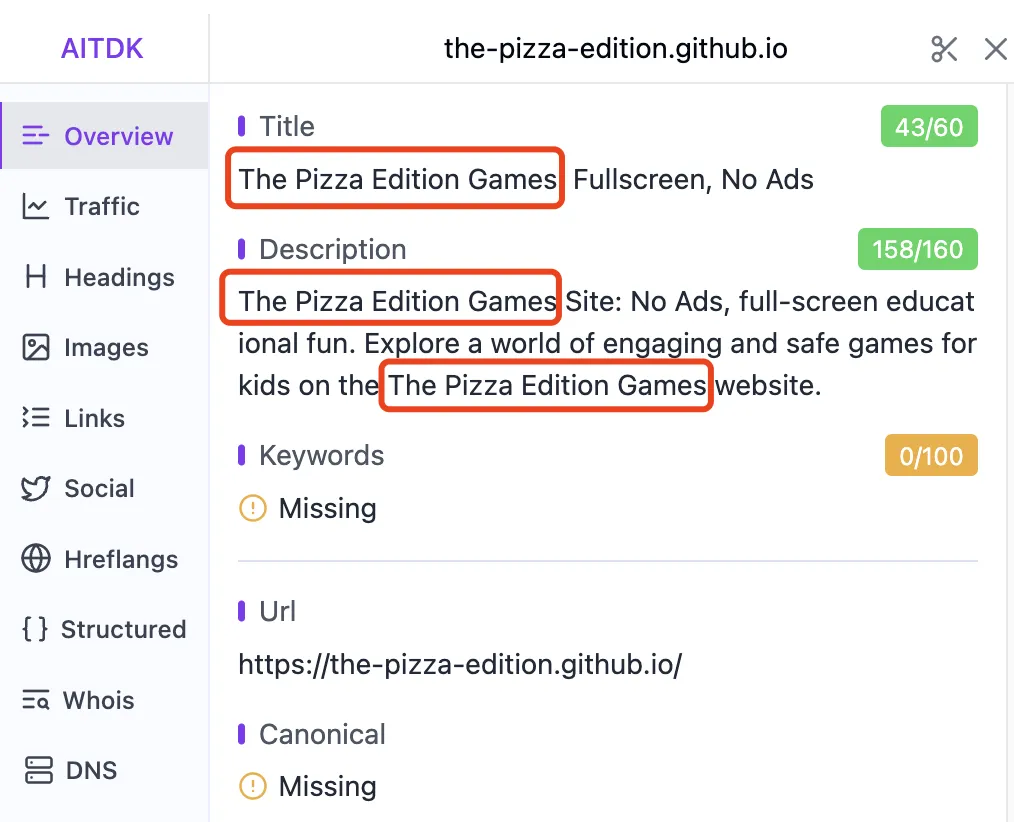This screenshot has height=822, width=1014.
Task: Click the 158/160 description length badge
Action: (917, 249)
